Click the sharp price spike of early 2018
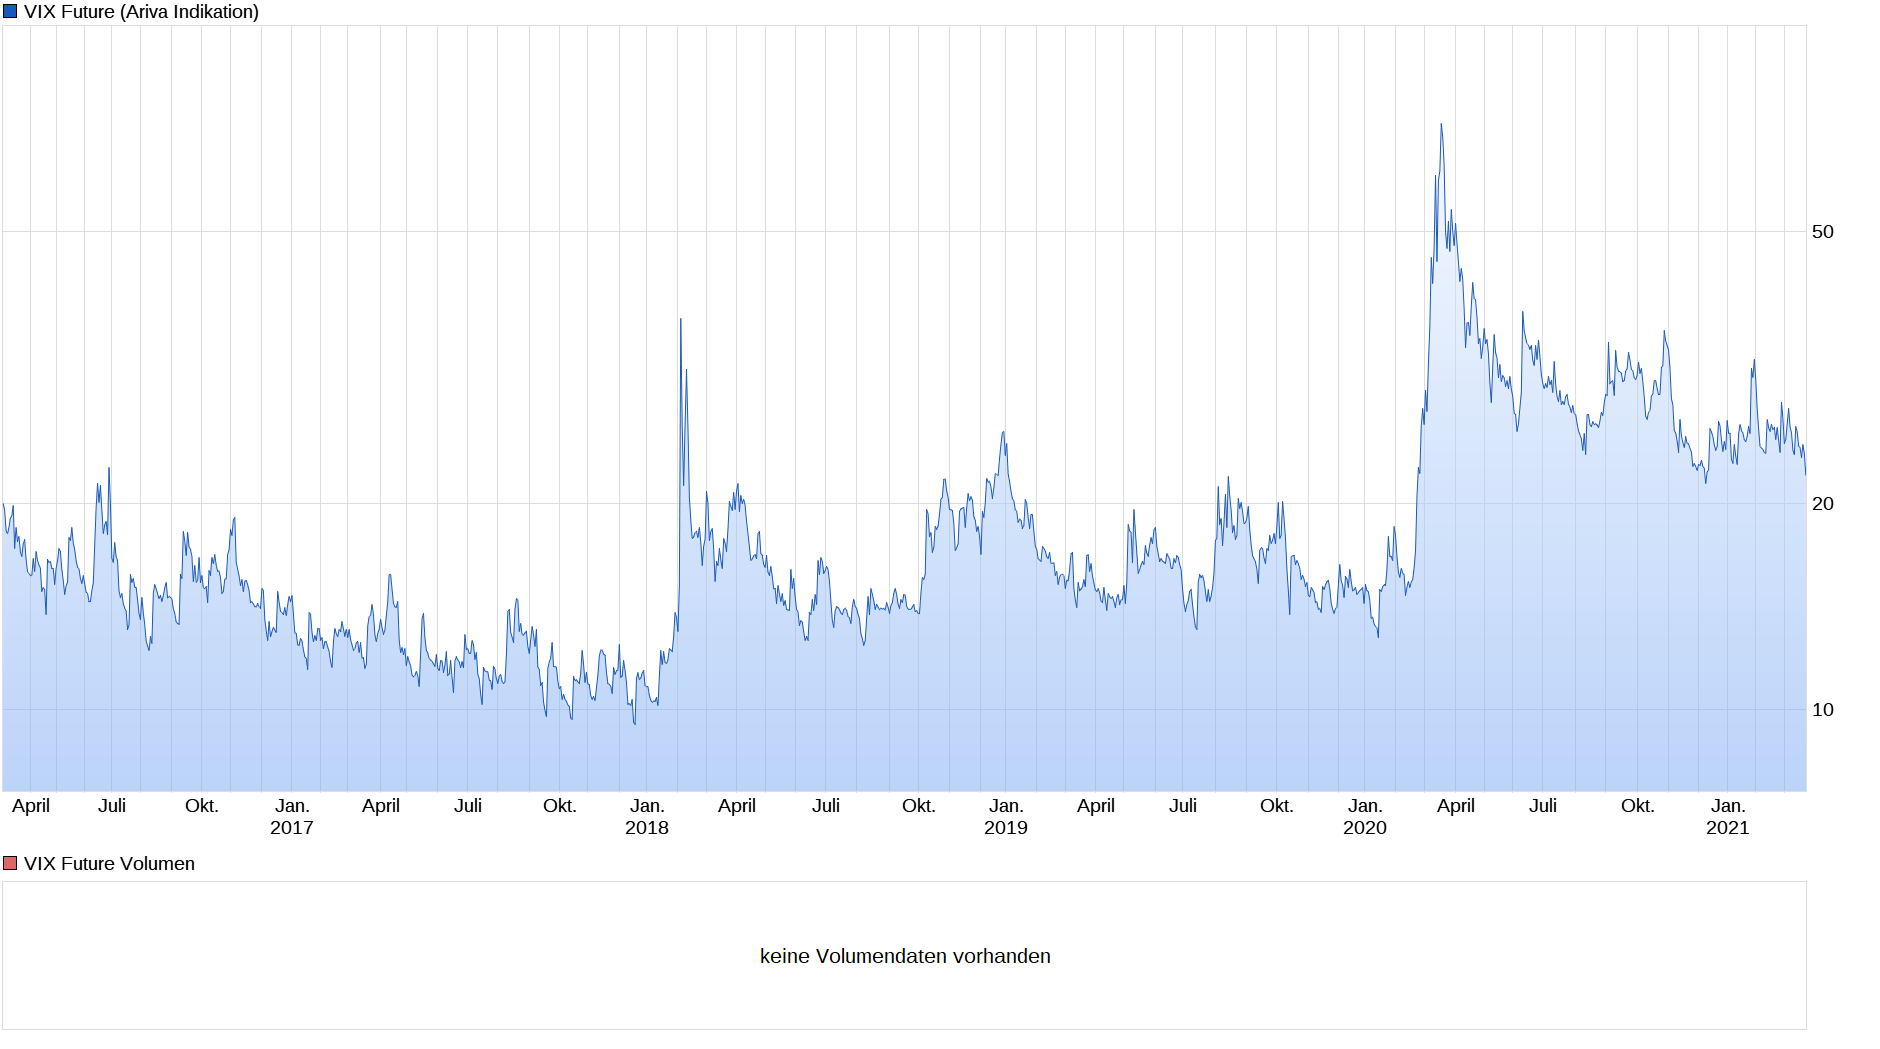Viewport: 1880px width, 1049px height. [x=681, y=320]
